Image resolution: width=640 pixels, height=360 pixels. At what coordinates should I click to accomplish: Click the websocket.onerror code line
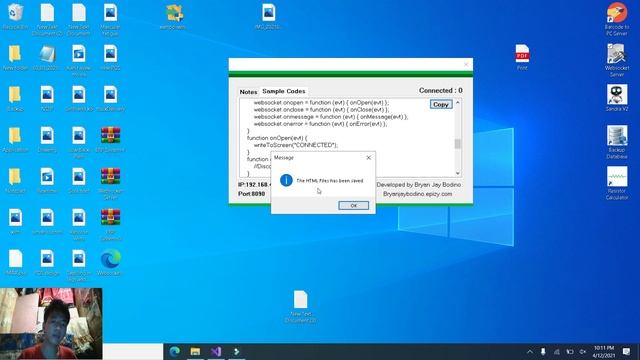tap(320, 124)
